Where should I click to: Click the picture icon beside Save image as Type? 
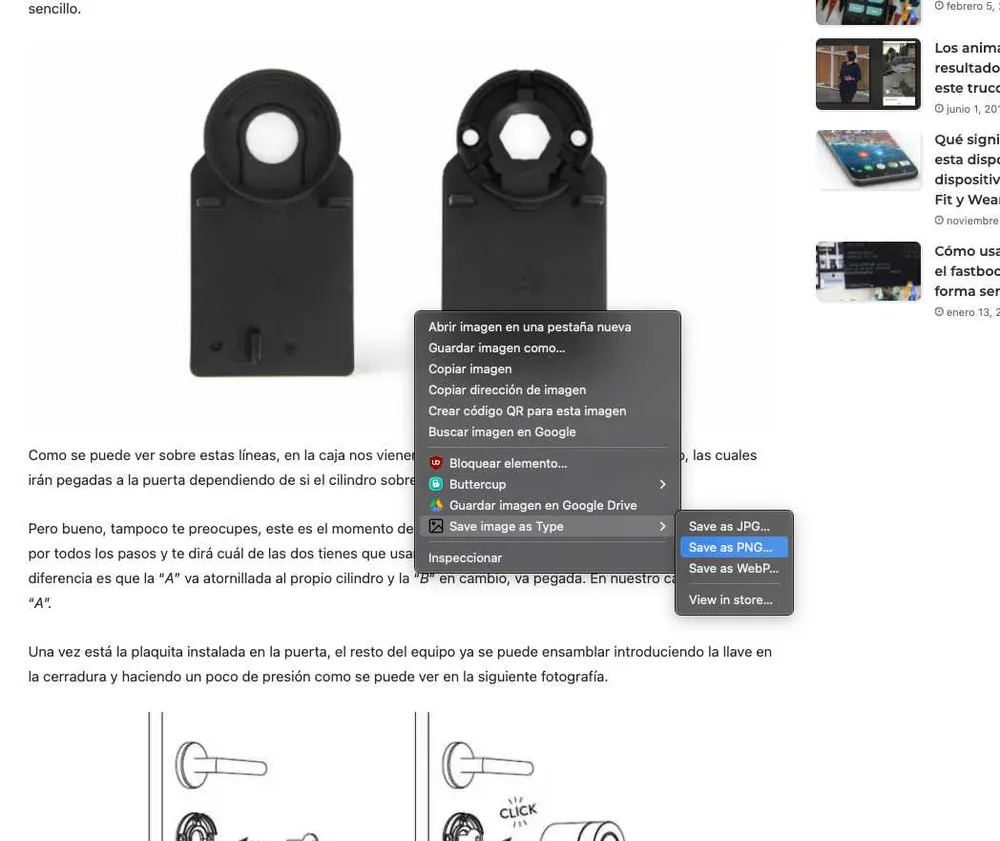(436, 526)
